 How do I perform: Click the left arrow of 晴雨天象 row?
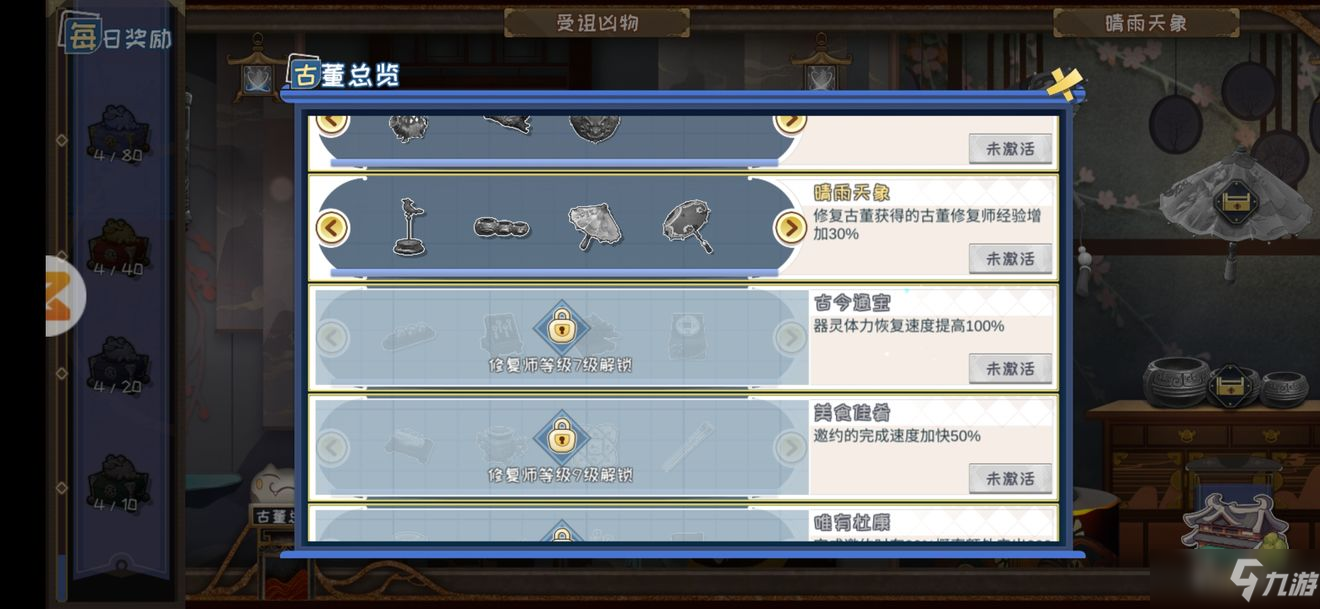pyautogui.click(x=332, y=227)
